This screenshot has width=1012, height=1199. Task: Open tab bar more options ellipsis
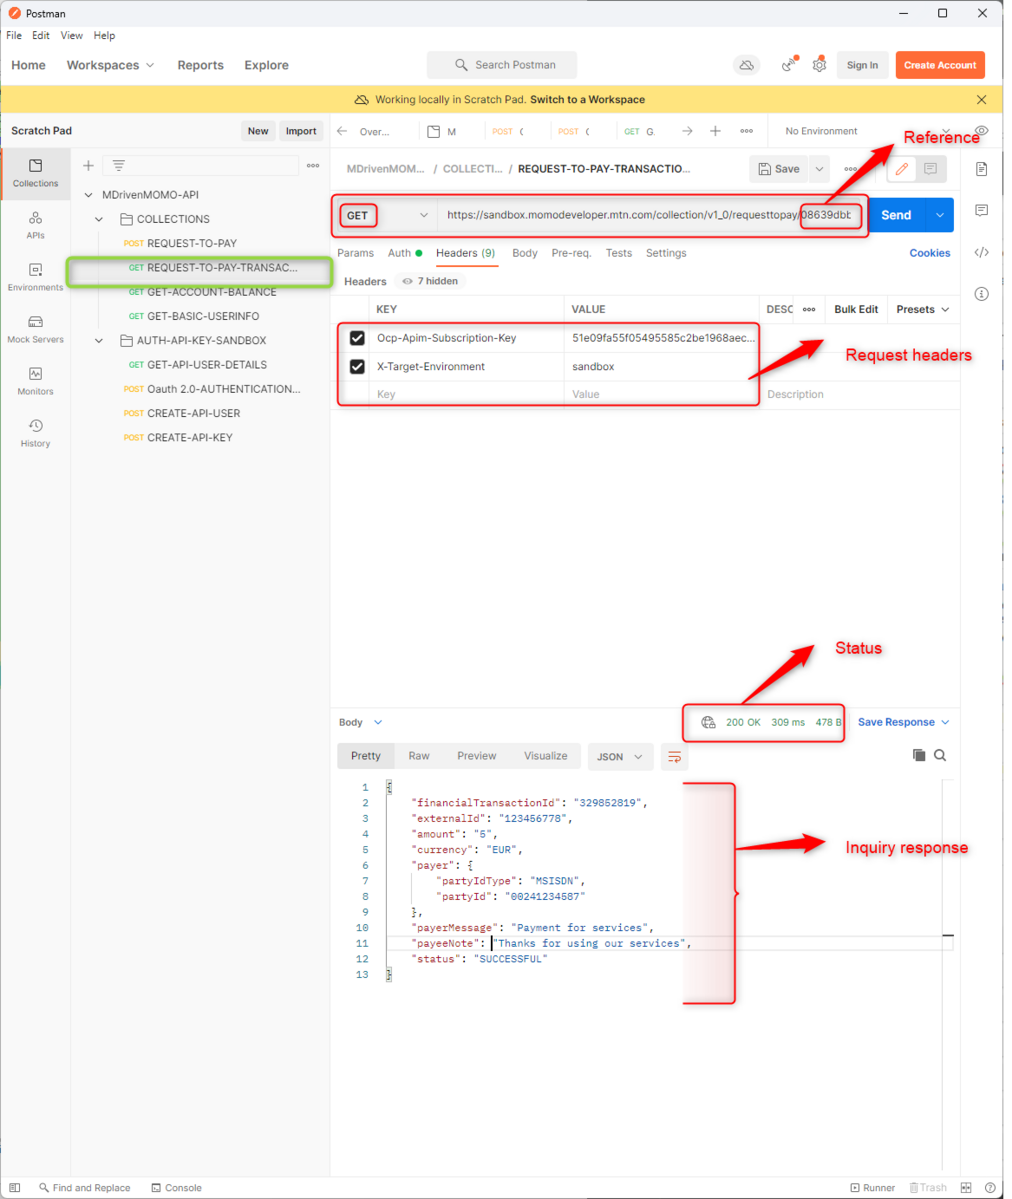747,131
